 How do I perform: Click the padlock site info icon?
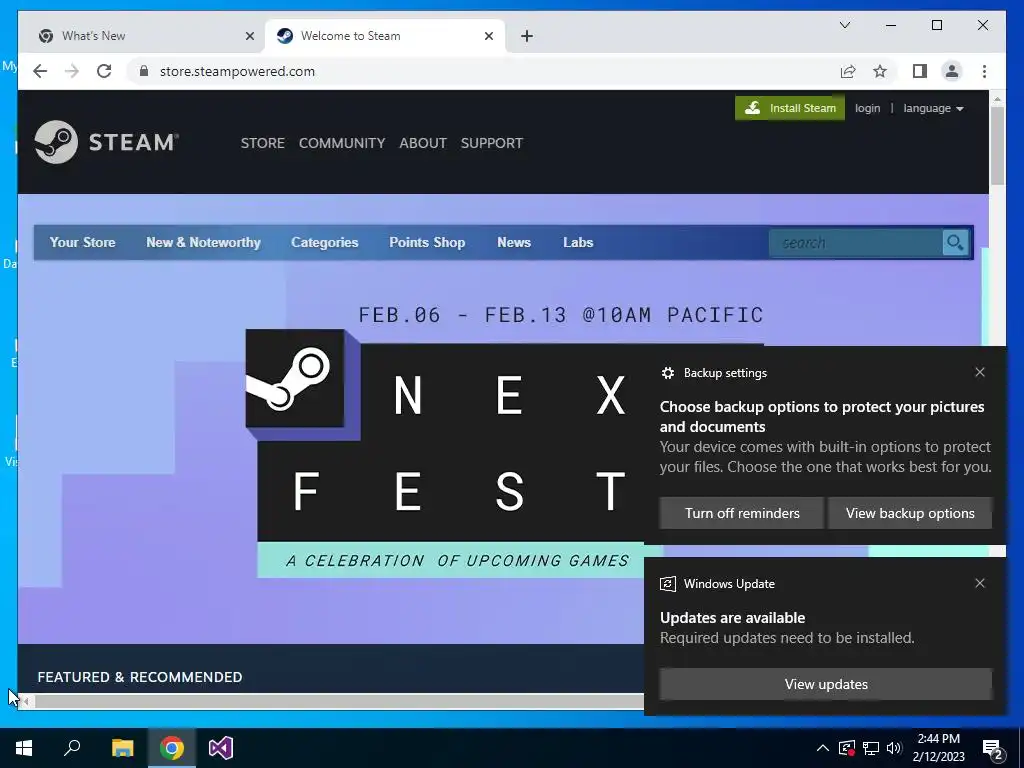click(144, 71)
